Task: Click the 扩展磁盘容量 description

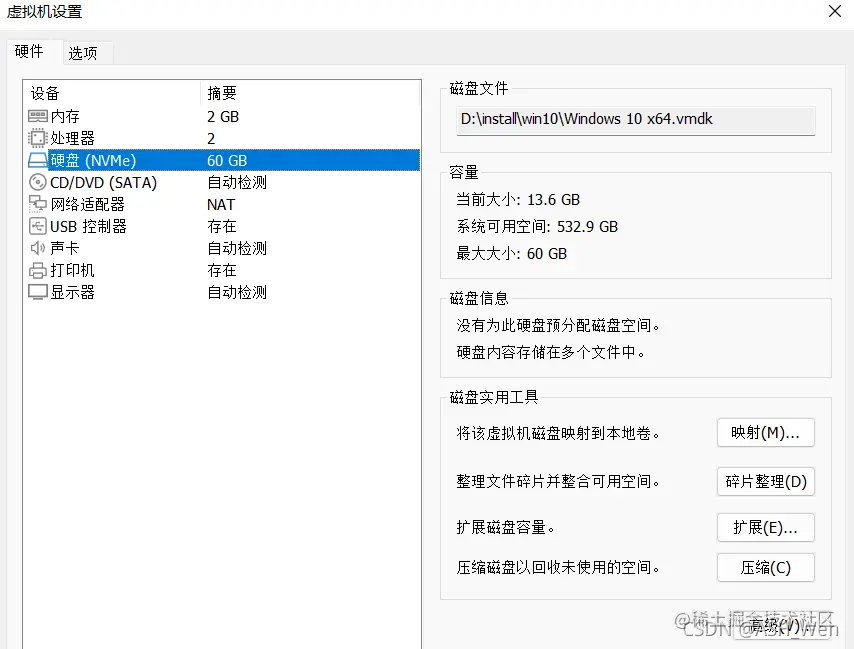Action: coord(505,528)
